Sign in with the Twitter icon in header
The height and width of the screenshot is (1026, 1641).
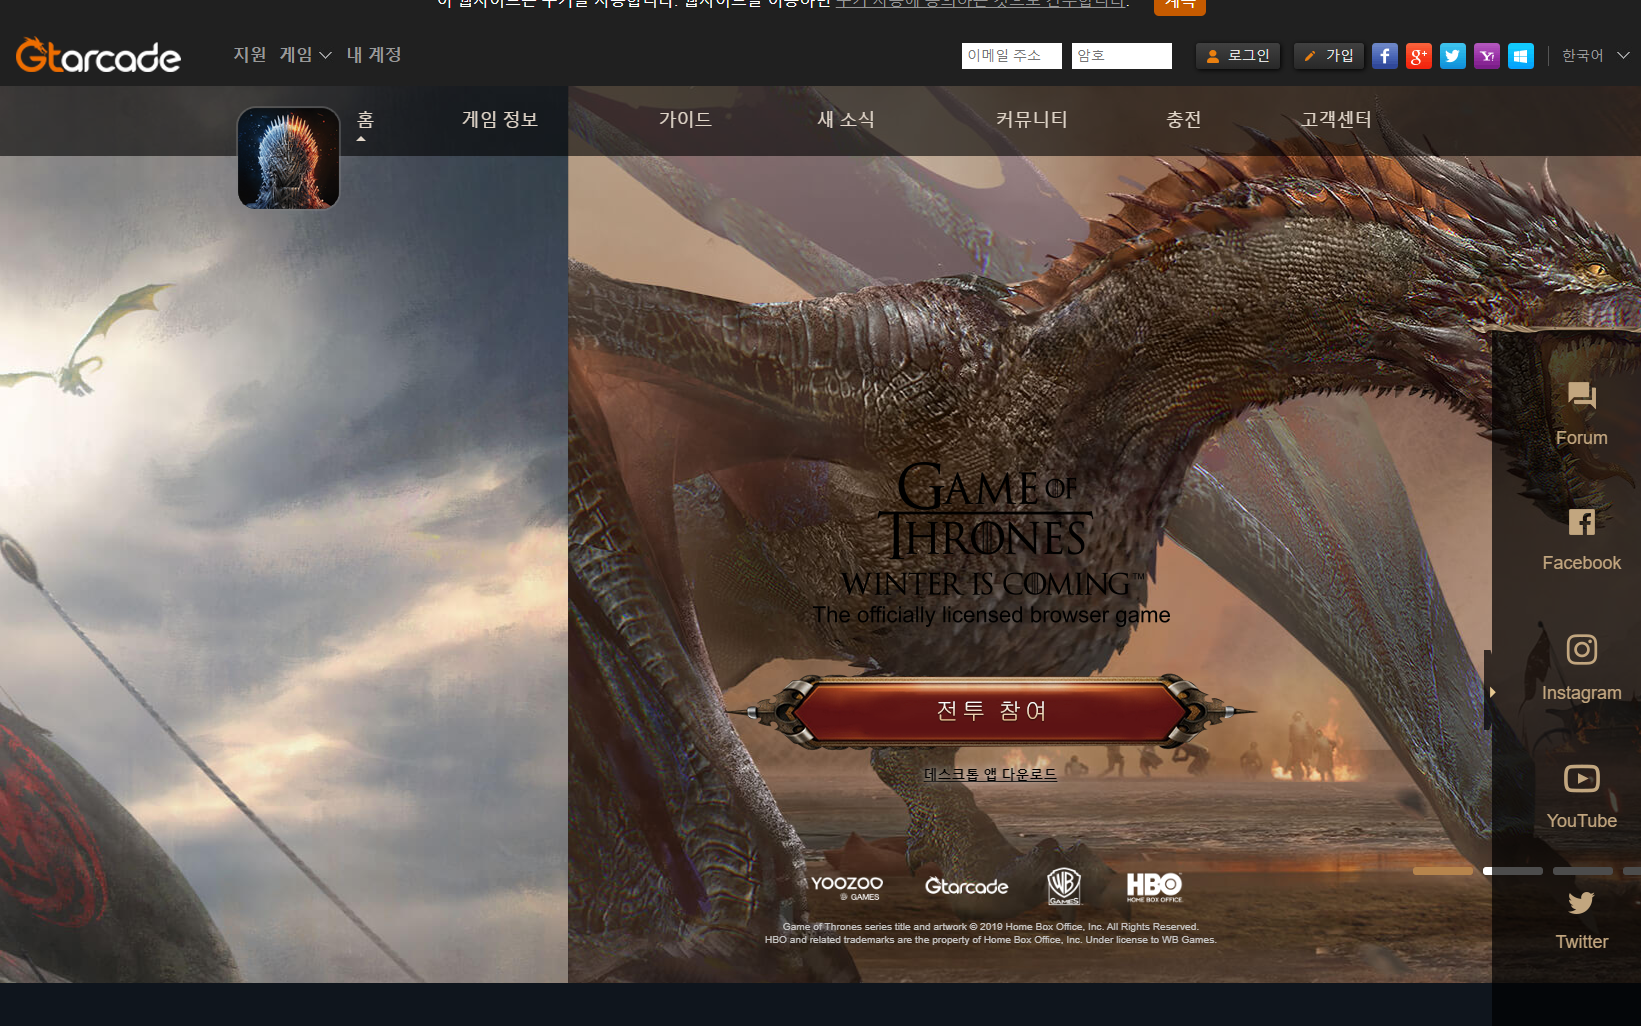pyautogui.click(x=1453, y=56)
